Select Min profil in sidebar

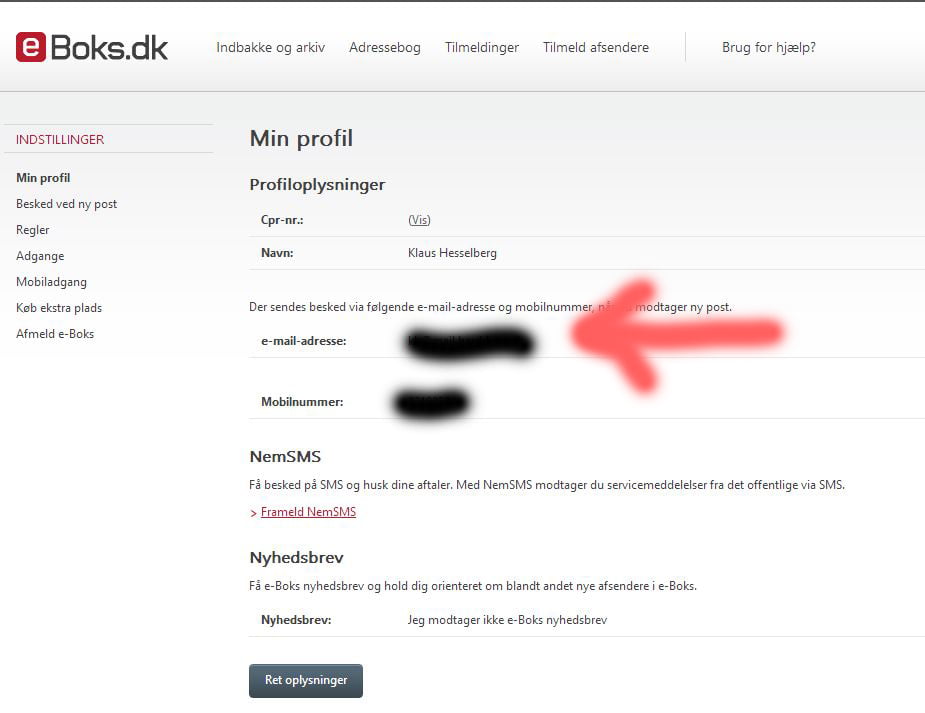[x=43, y=178]
